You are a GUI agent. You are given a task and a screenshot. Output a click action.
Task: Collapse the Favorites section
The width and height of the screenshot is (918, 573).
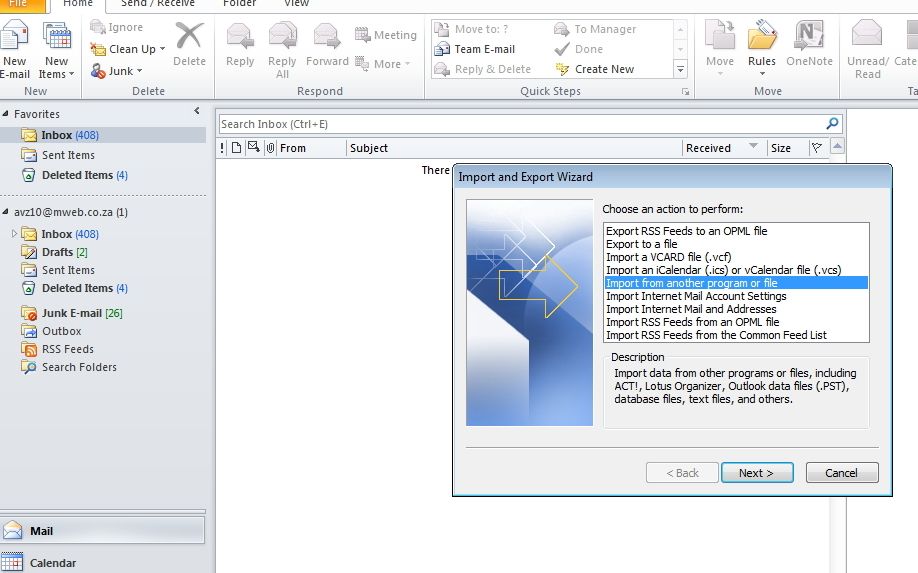[x=7, y=114]
